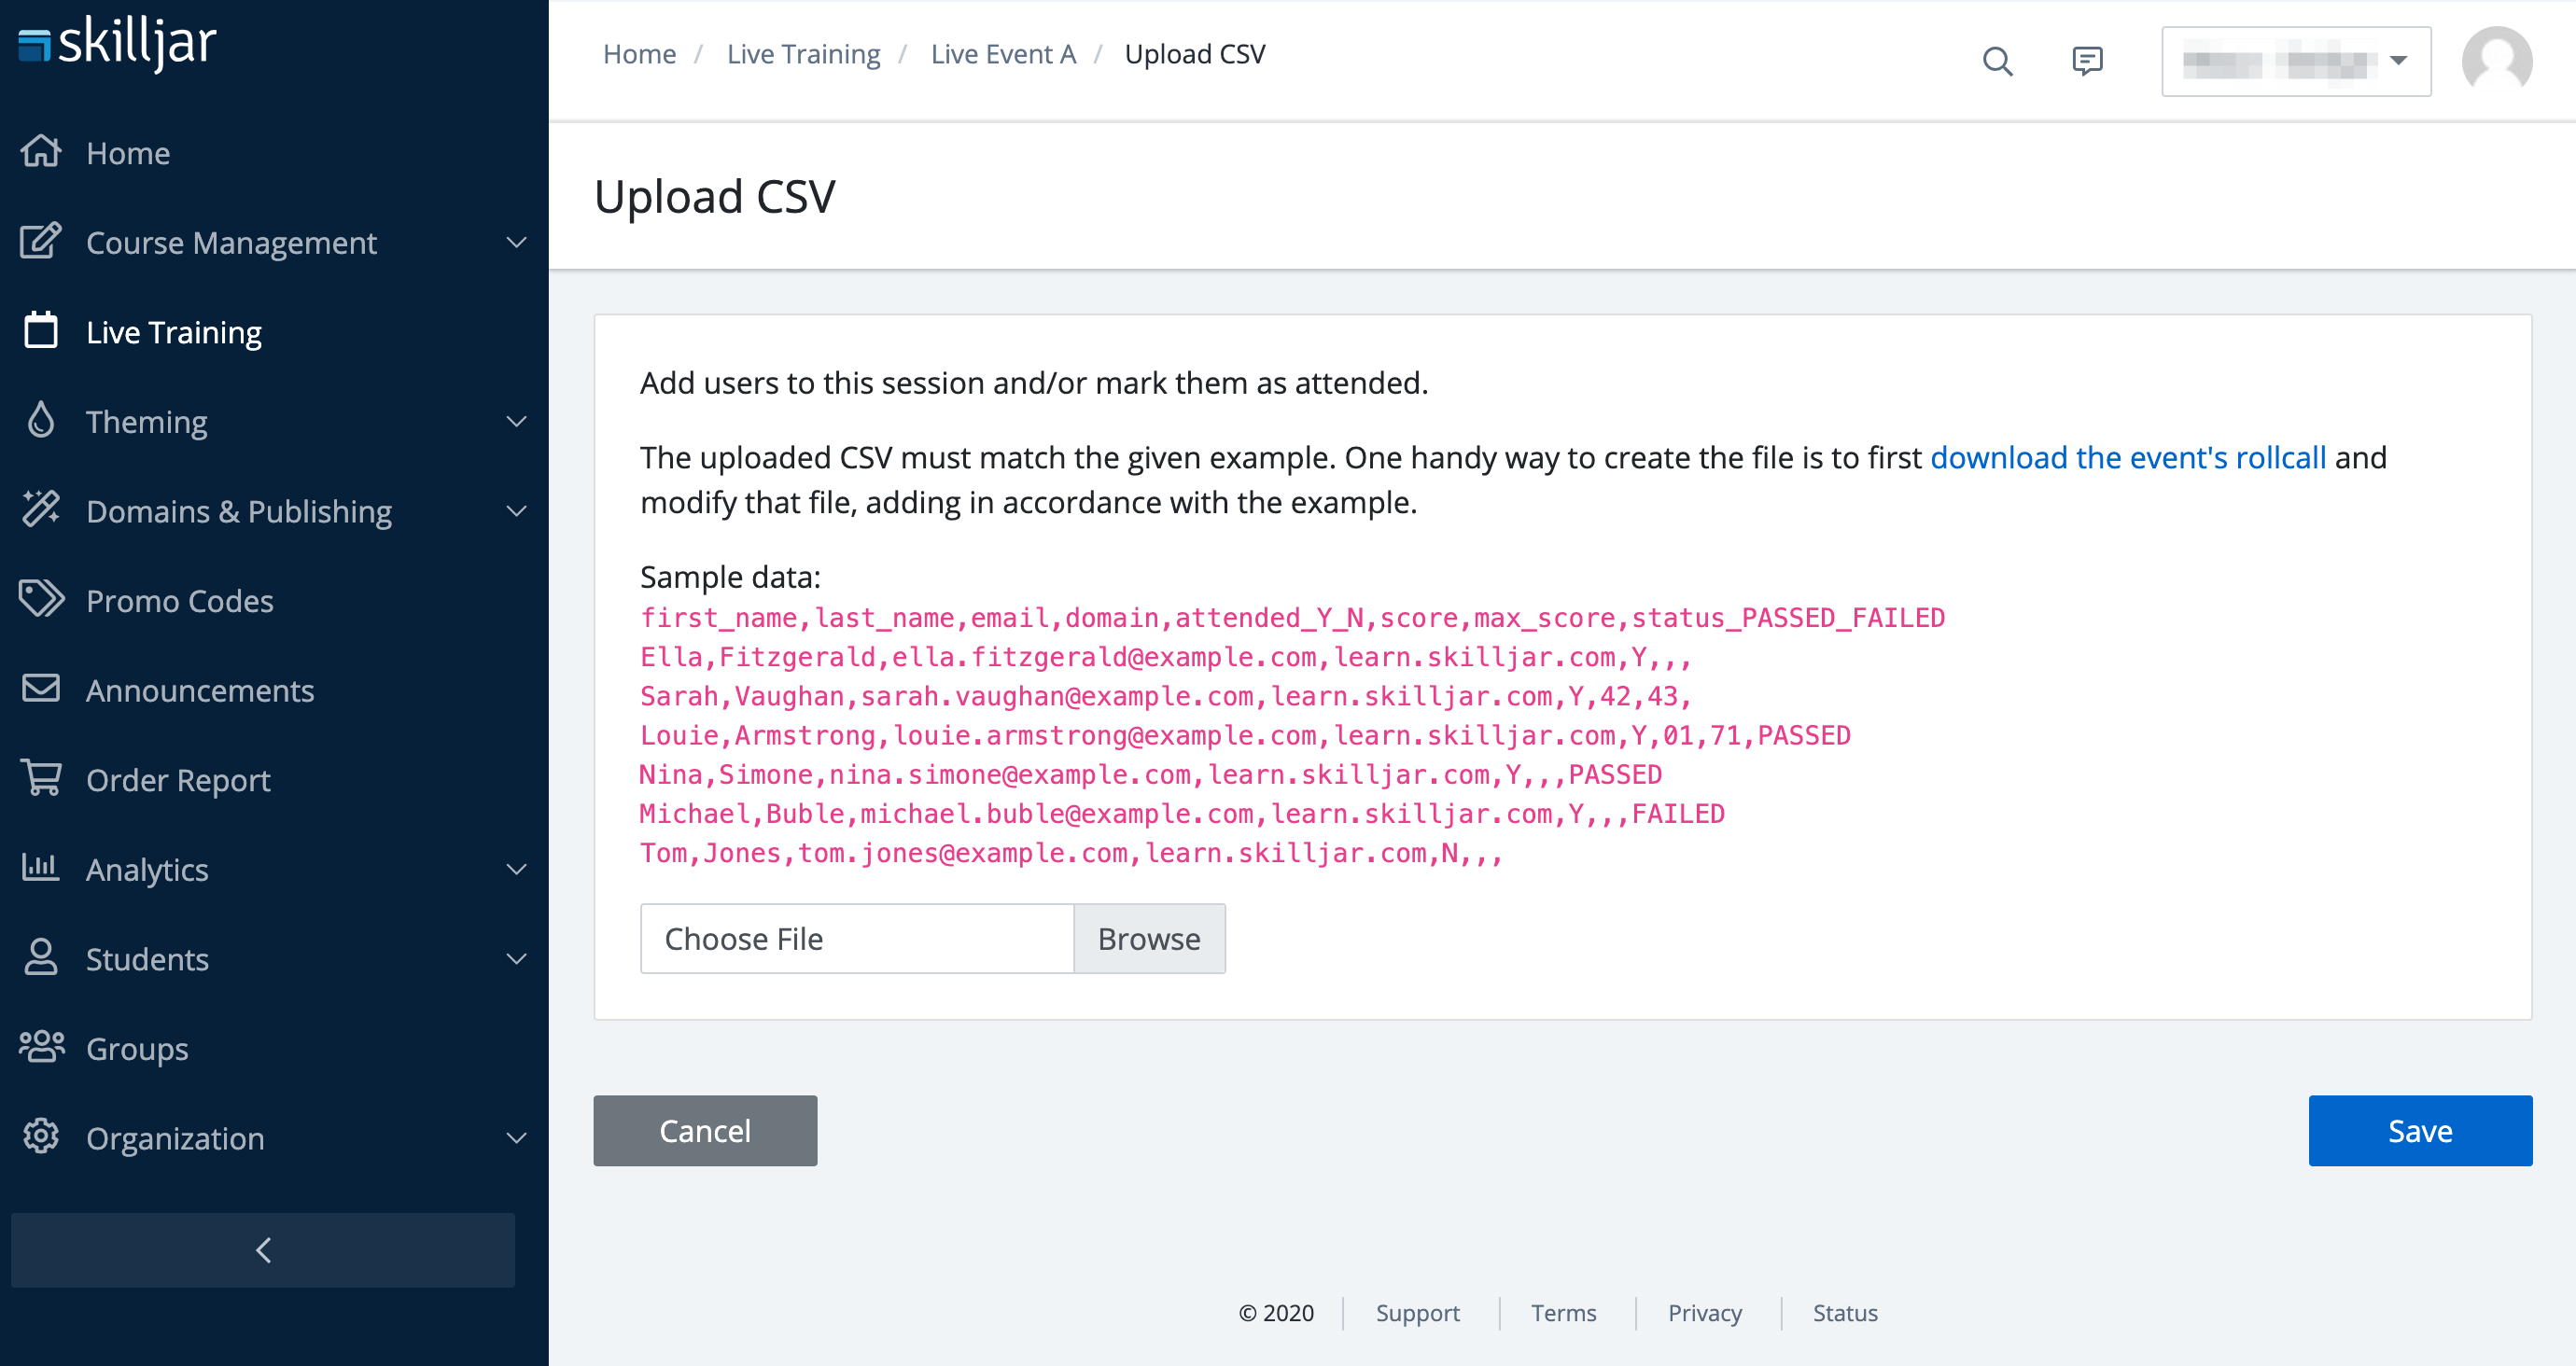Click the Course Management pencil icon
This screenshot has height=1366, width=2576.
pos(40,242)
